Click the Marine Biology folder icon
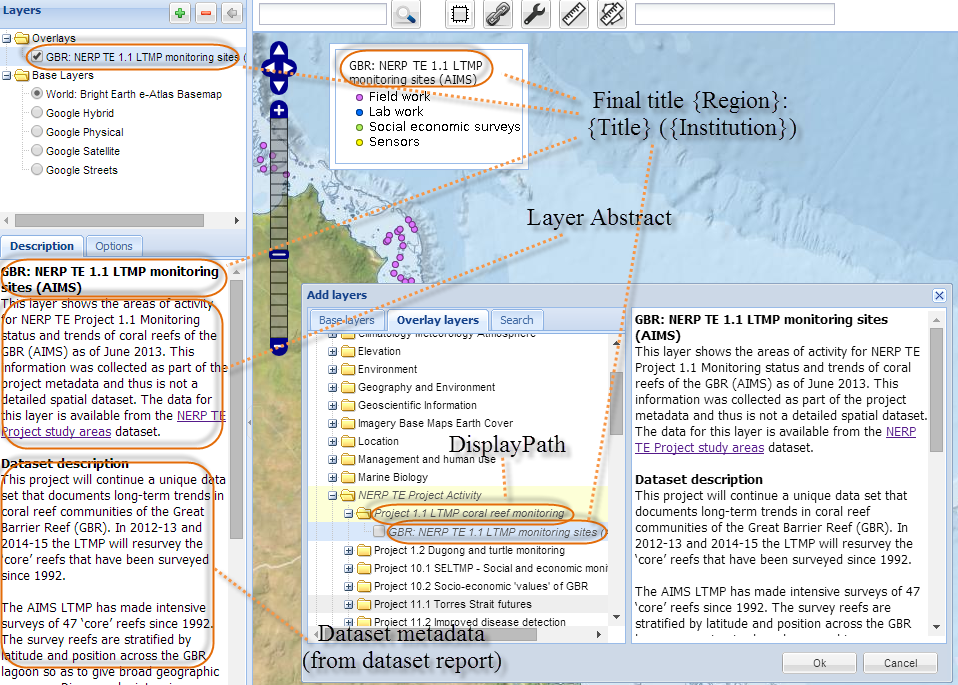The height and width of the screenshot is (685, 958). [x=348, y=477]
